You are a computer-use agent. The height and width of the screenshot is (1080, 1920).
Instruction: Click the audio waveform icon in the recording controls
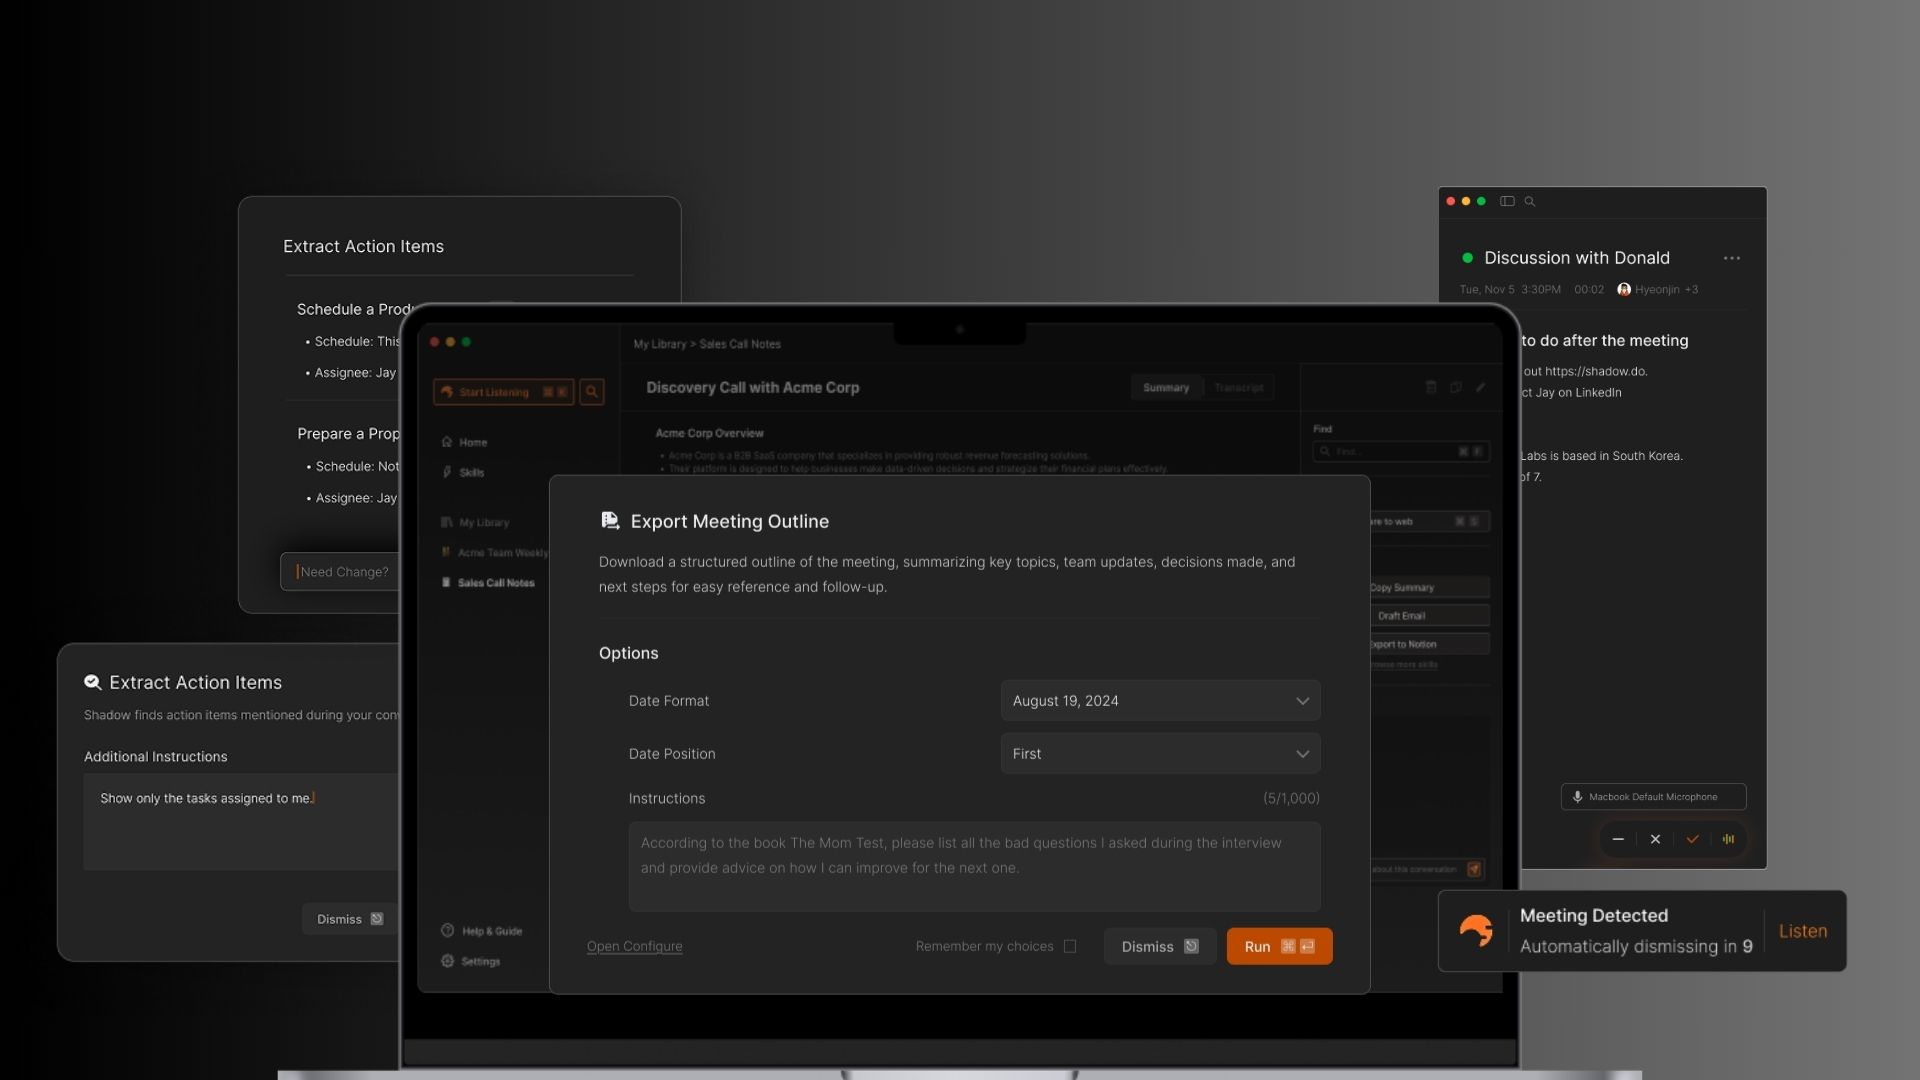(x=1728, y=839)
